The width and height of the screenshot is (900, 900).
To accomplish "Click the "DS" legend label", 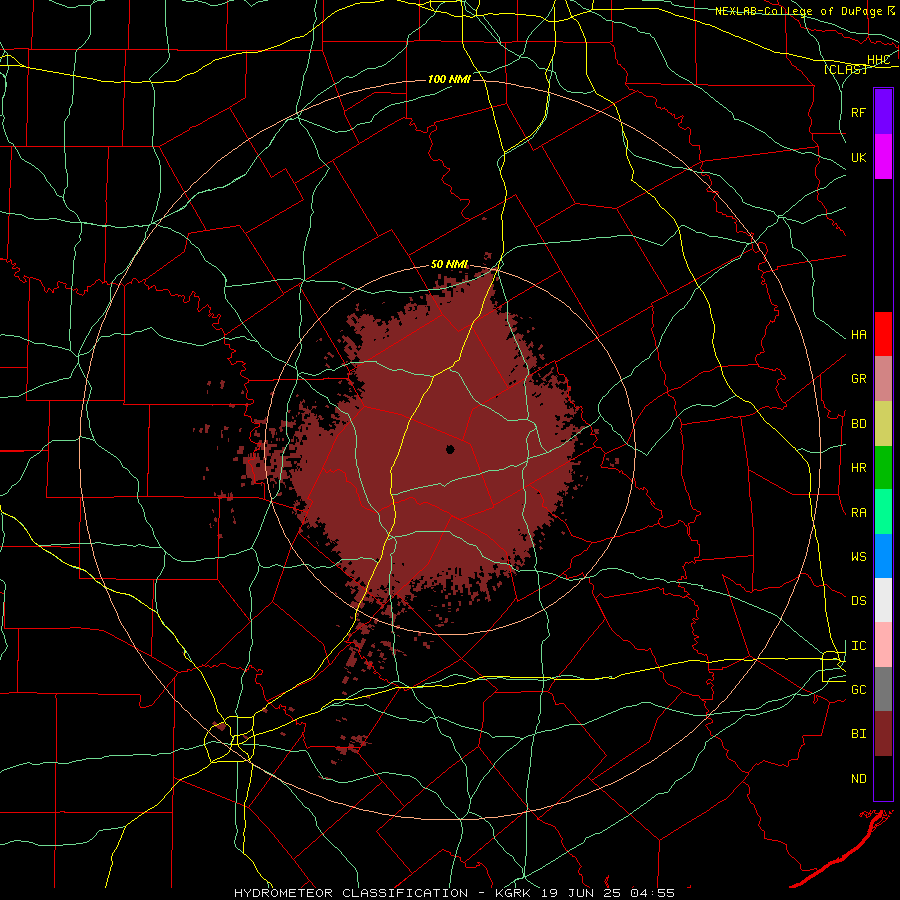I will coord(859,601).
